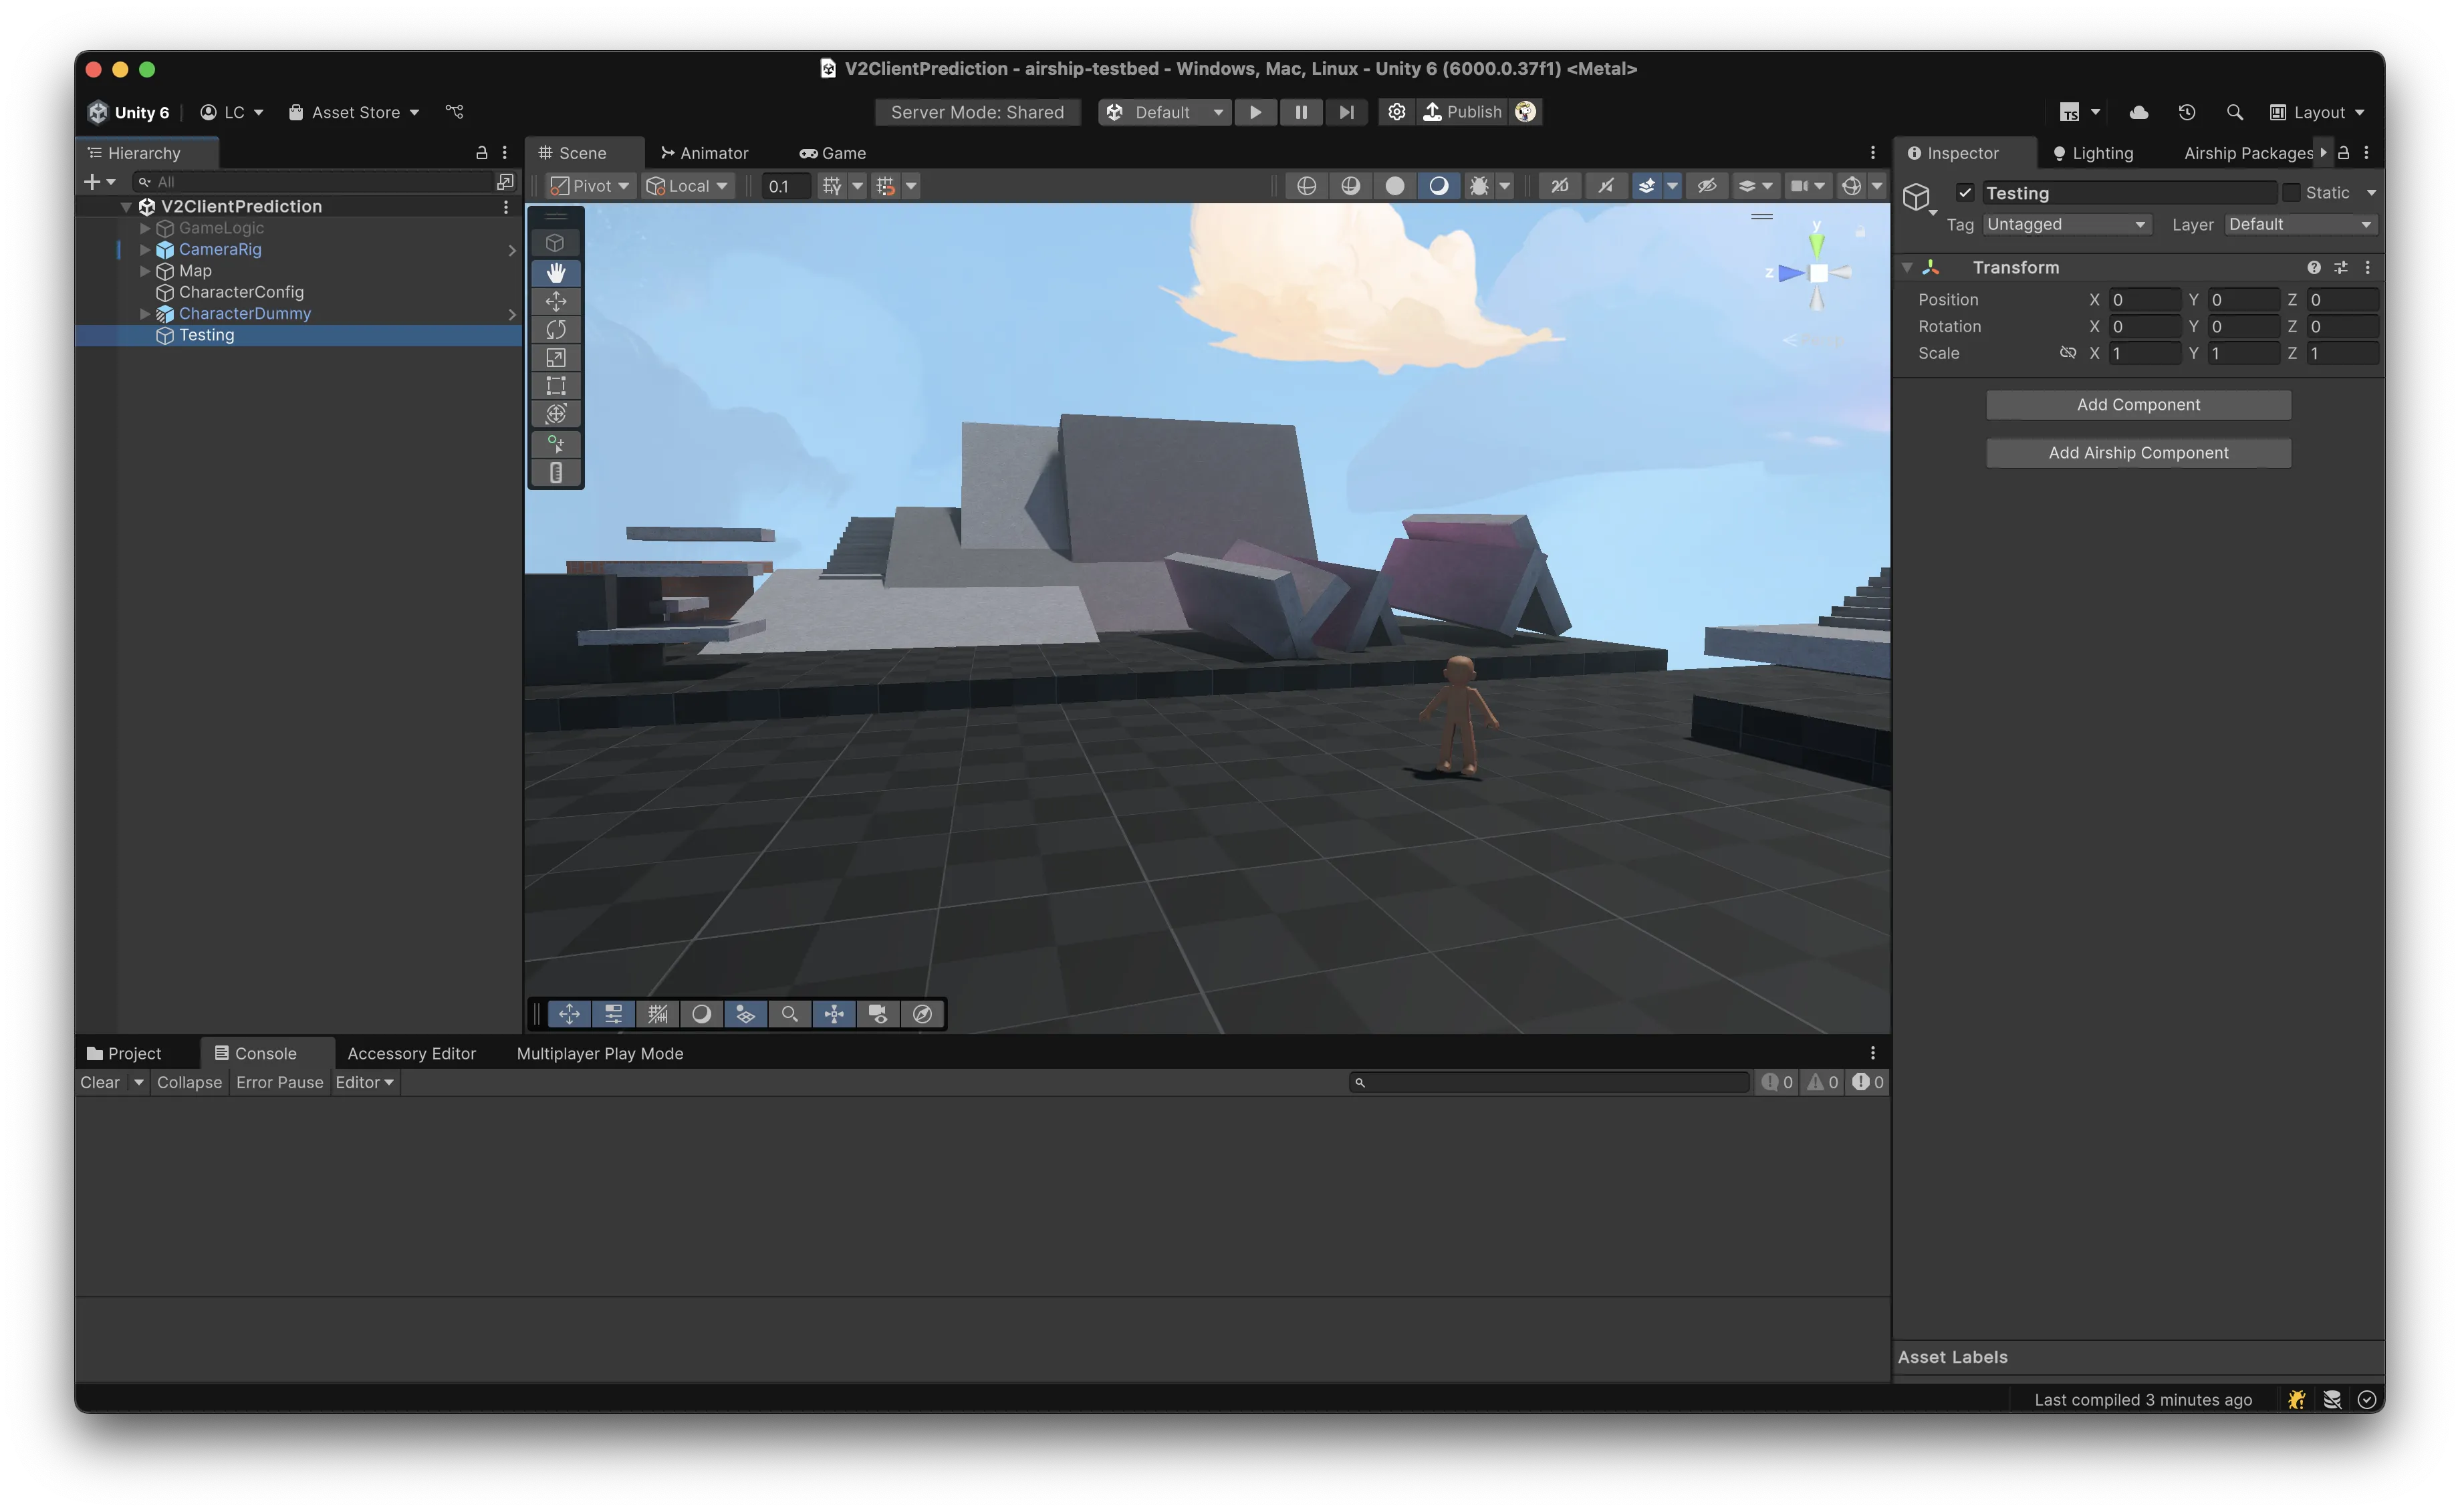Image resolution: width=2460 pixels, height=1512 pixels.
Task: Click the camera preview overlay button
Action: click(x=878, y=1014)
